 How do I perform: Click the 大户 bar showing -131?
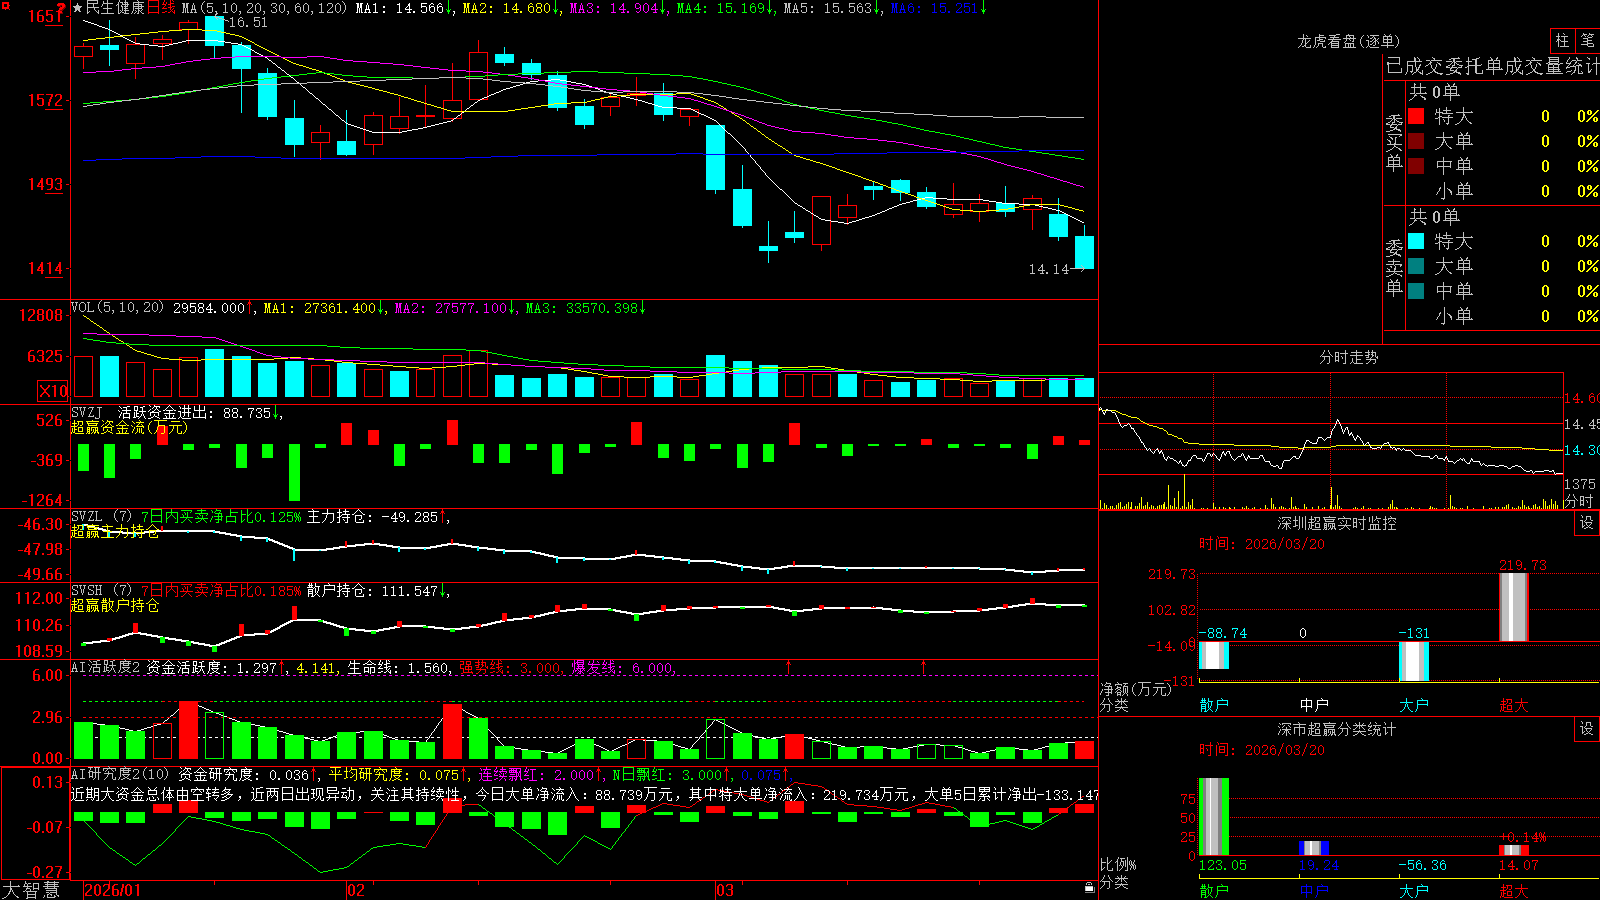pyautogui.click(x=1414, y=661)
